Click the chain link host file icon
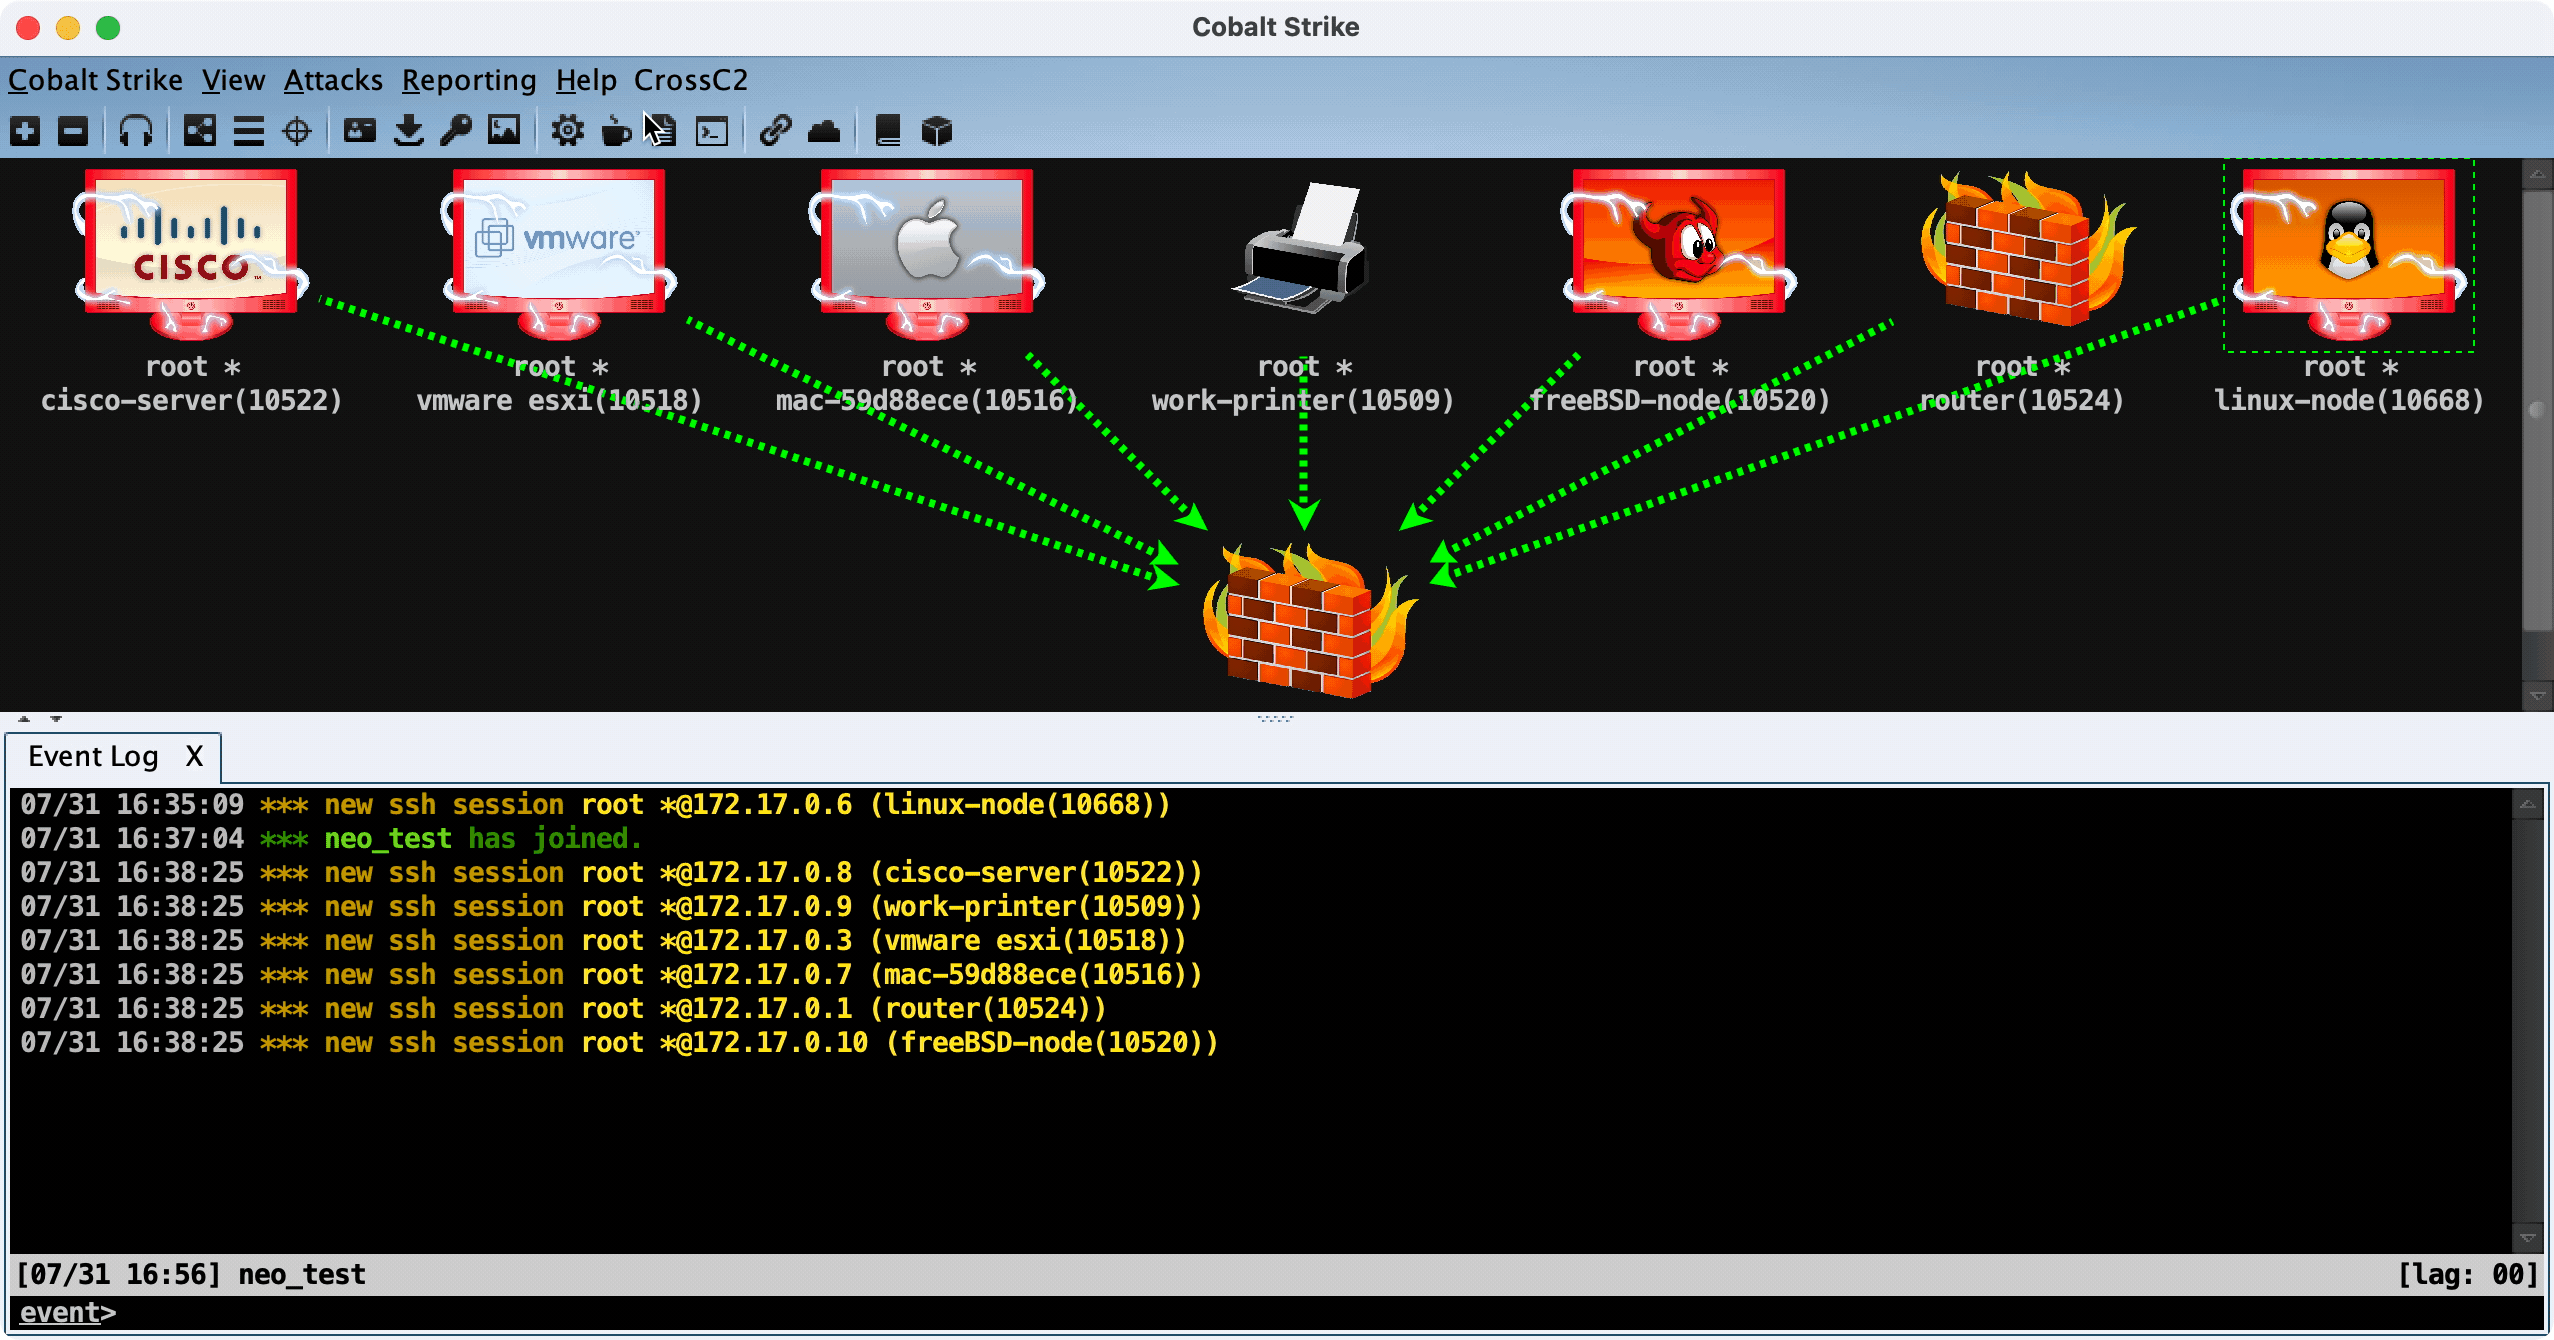This screenshot has width=2554, height=1340. click(x=775, y=131)
